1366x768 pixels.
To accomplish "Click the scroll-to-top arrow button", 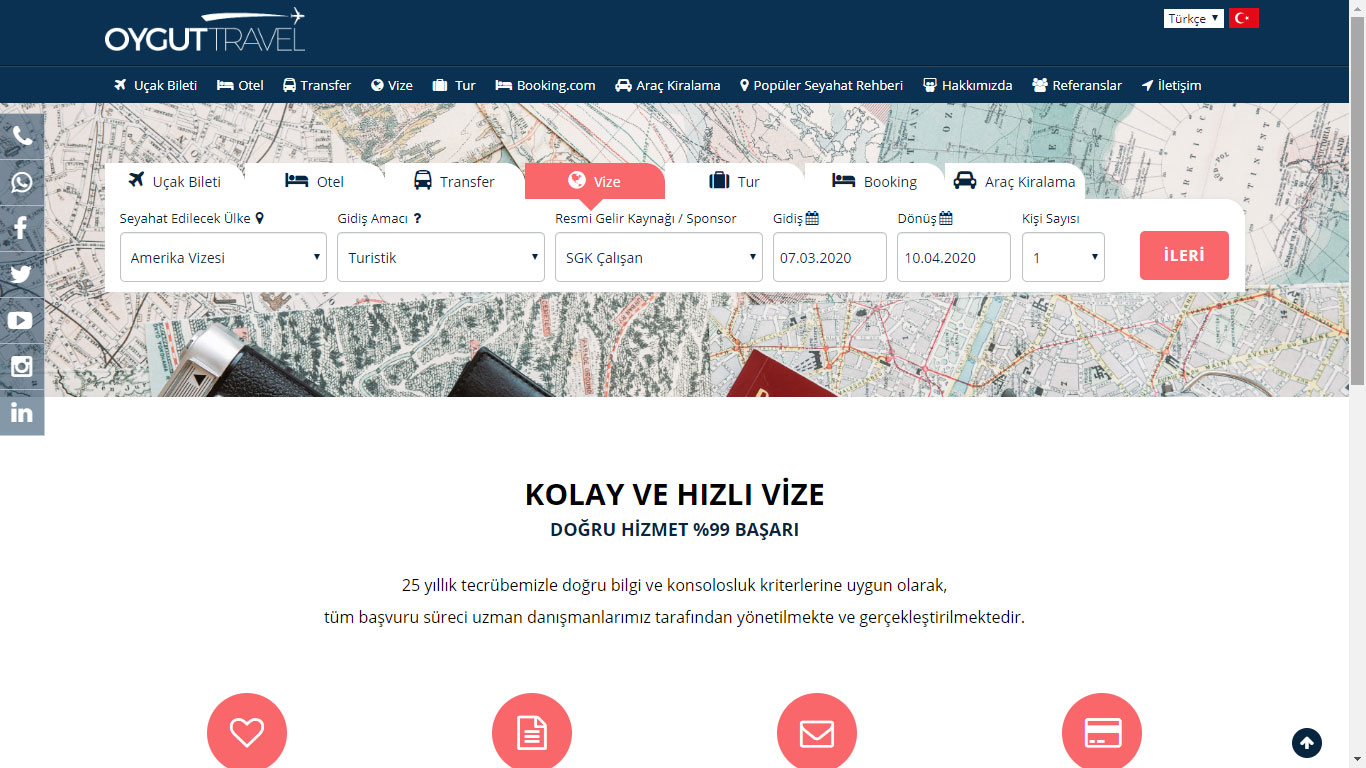I will 1307,743.
